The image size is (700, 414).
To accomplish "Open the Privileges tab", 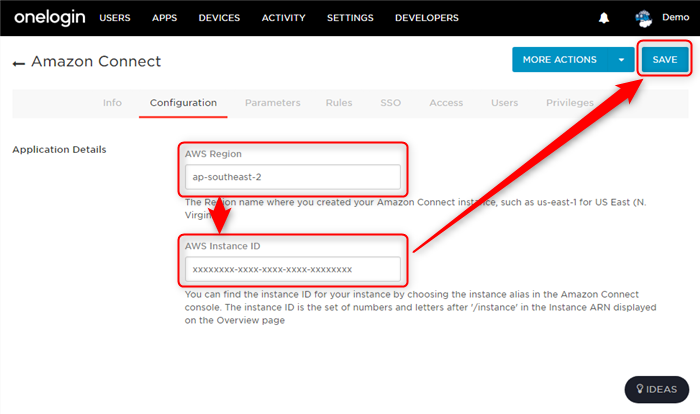I will click(x=570, y=103).
